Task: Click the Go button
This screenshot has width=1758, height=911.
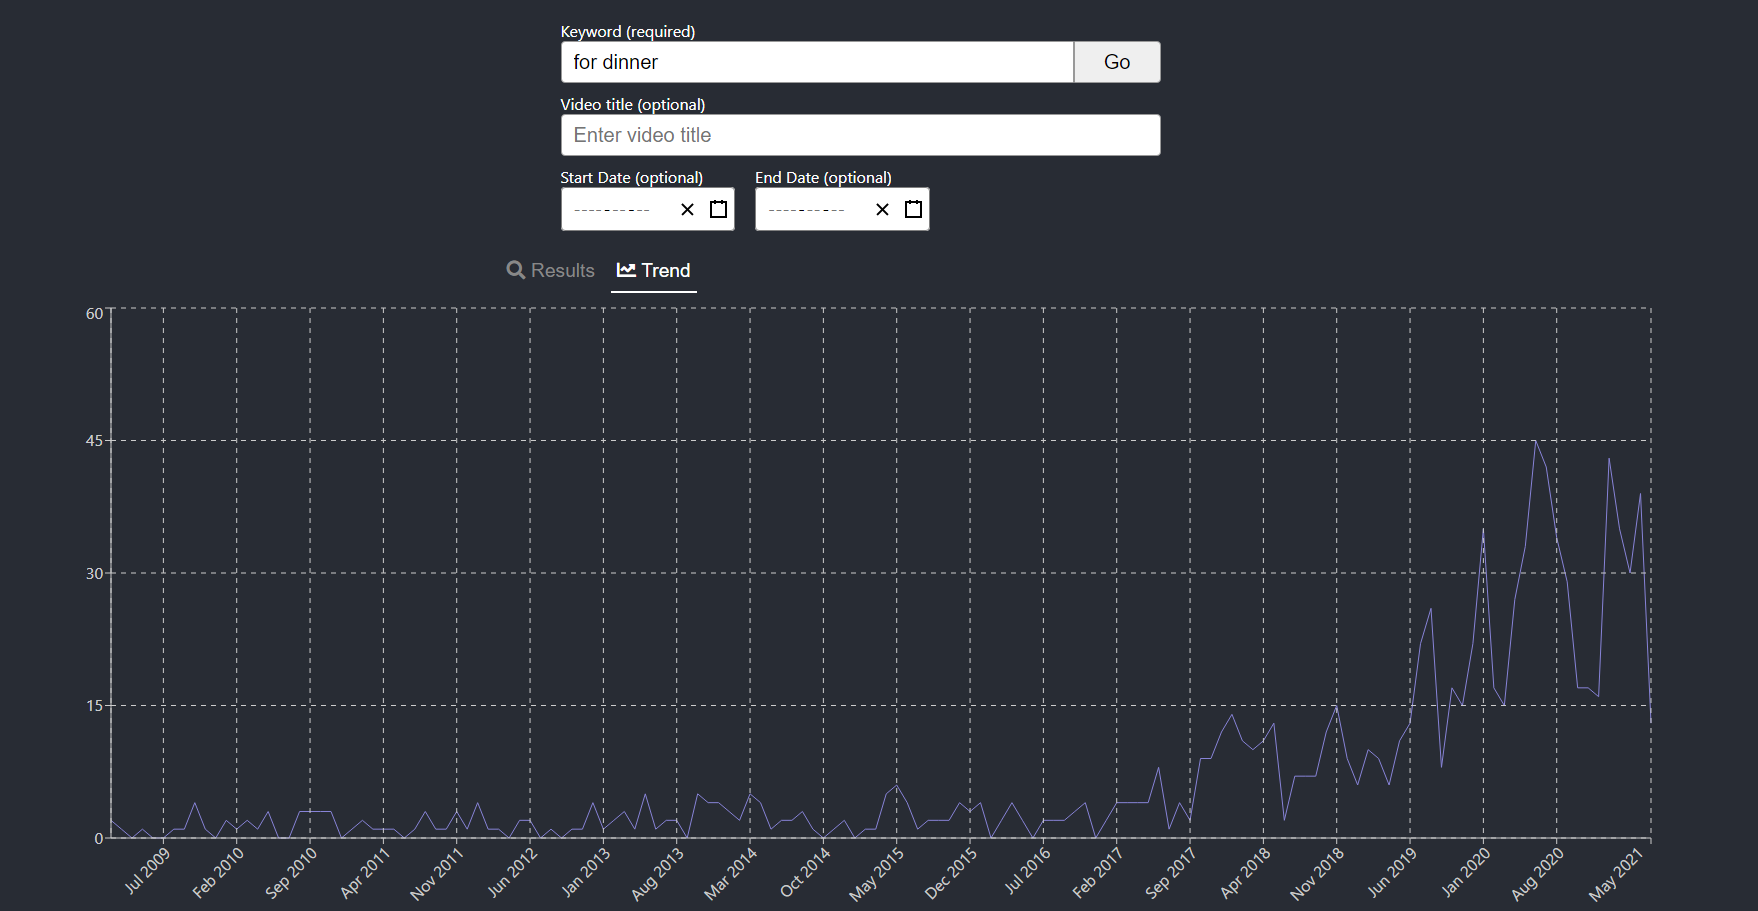Action: [x=1117, y=62]
